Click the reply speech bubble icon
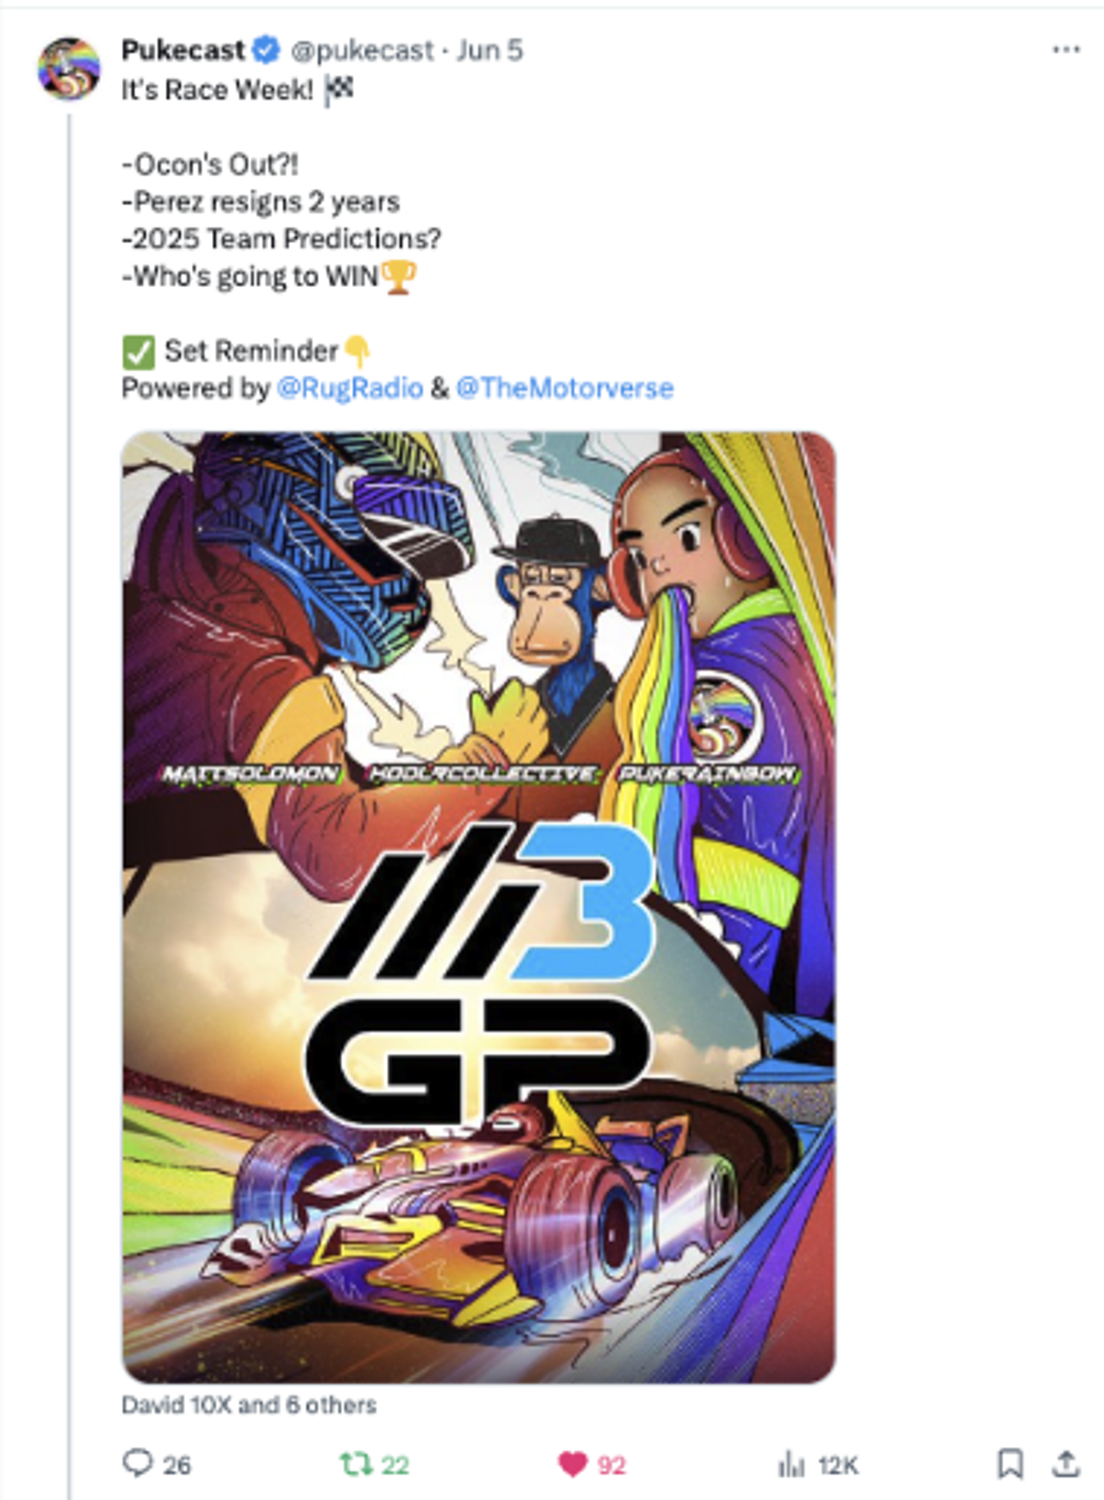The width and height of the screenshot is (1104, 1500). 136,1463
